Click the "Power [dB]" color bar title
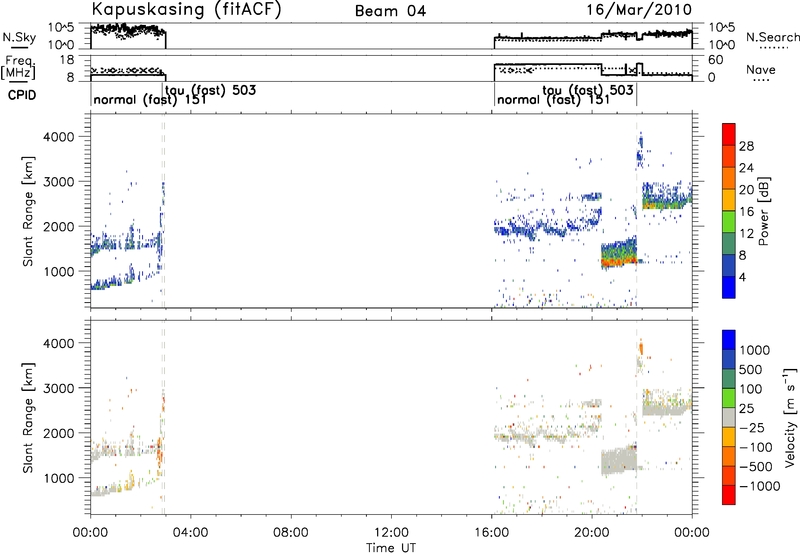 [x=763, y=211]
